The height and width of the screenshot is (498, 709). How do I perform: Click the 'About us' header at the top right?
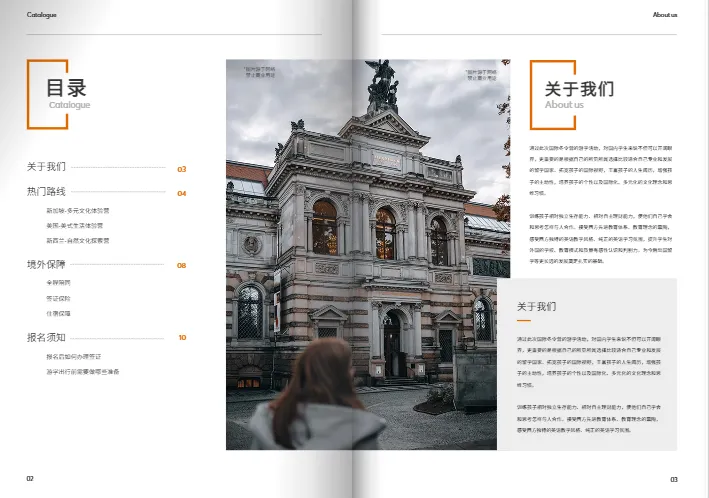pyautogui.click(x=665, y=14)
